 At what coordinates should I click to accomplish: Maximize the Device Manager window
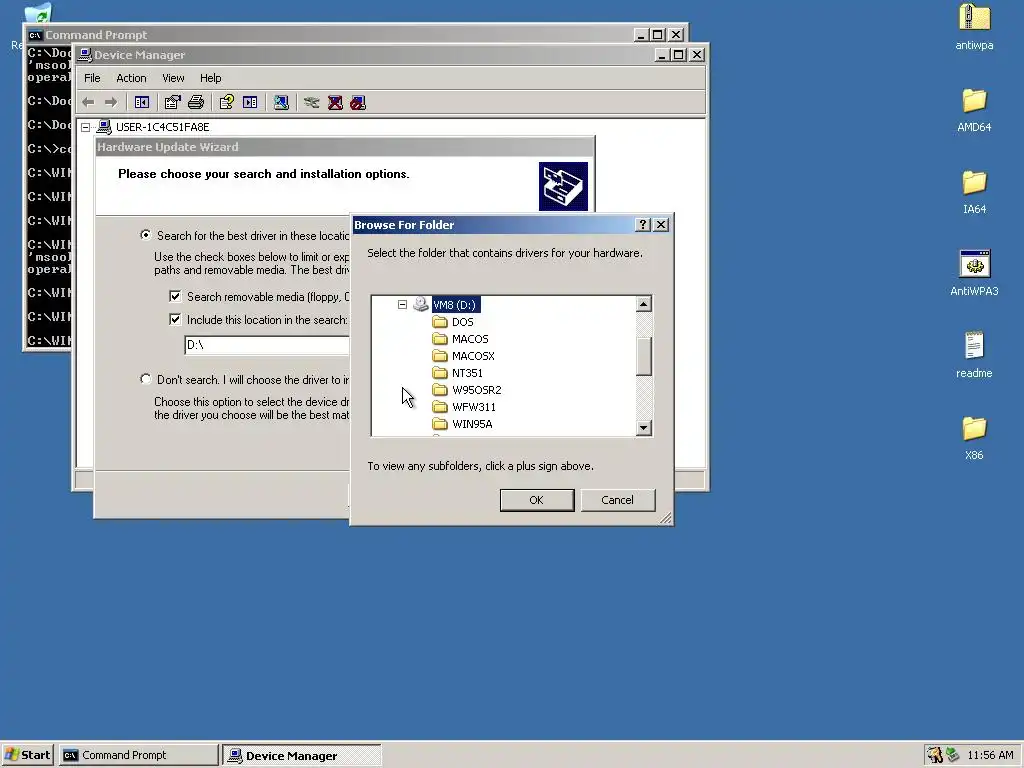click(x=679, y=55)
